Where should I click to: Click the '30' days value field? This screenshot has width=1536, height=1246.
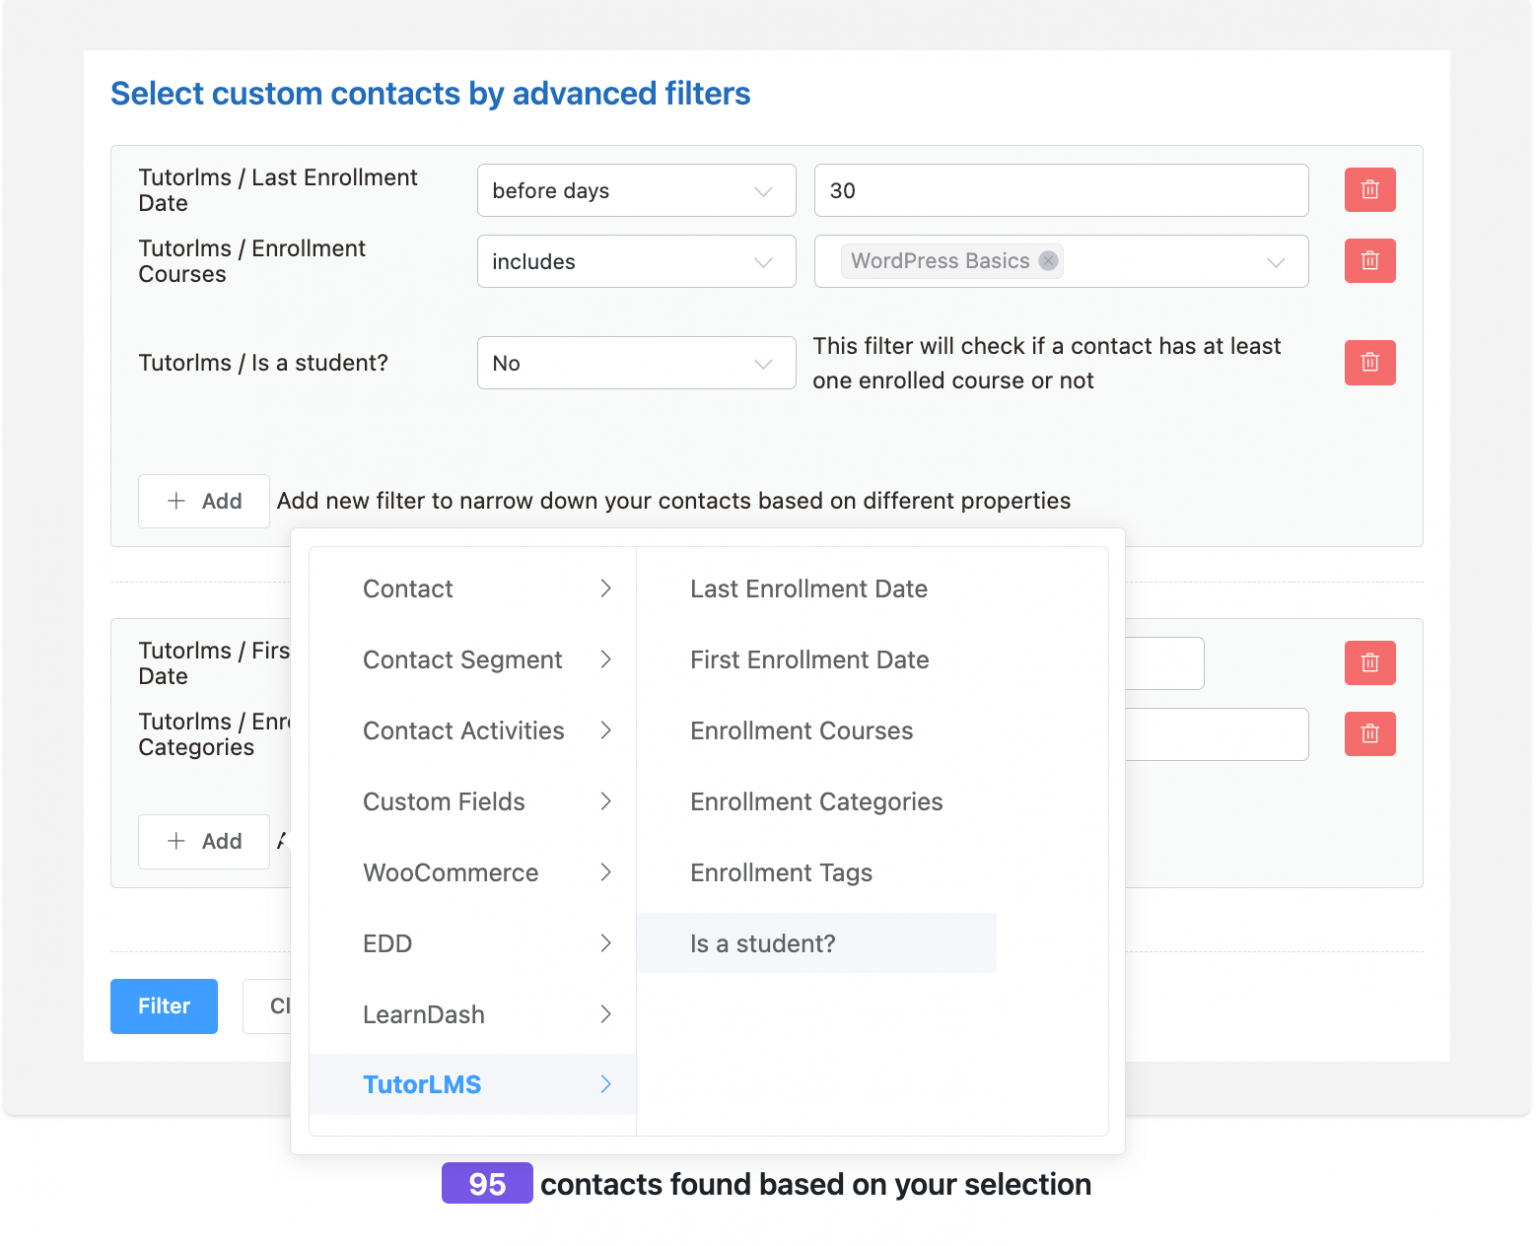click(x=1060, y=190)
